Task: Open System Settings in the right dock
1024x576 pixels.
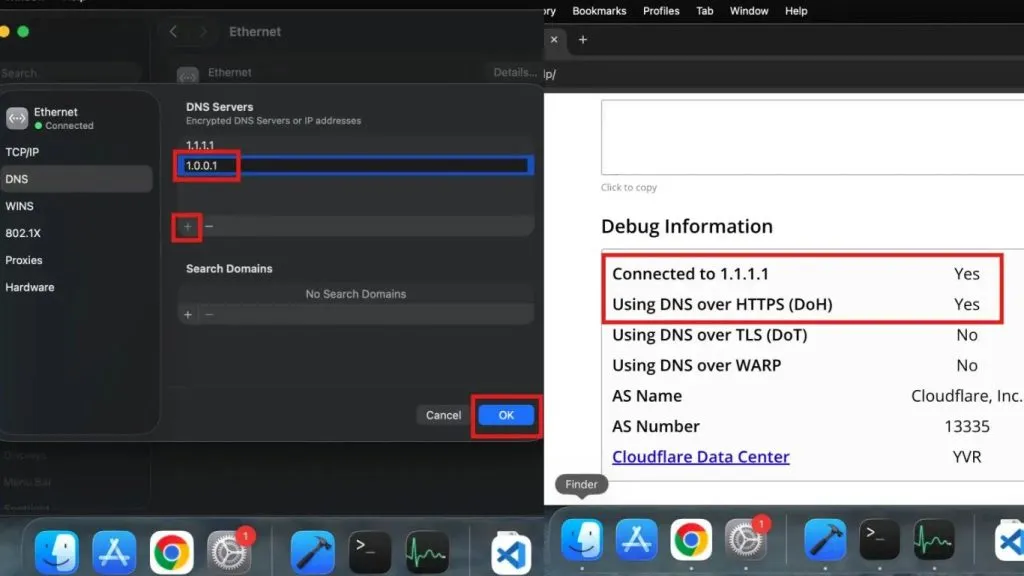Action: [x=745, y=540]
